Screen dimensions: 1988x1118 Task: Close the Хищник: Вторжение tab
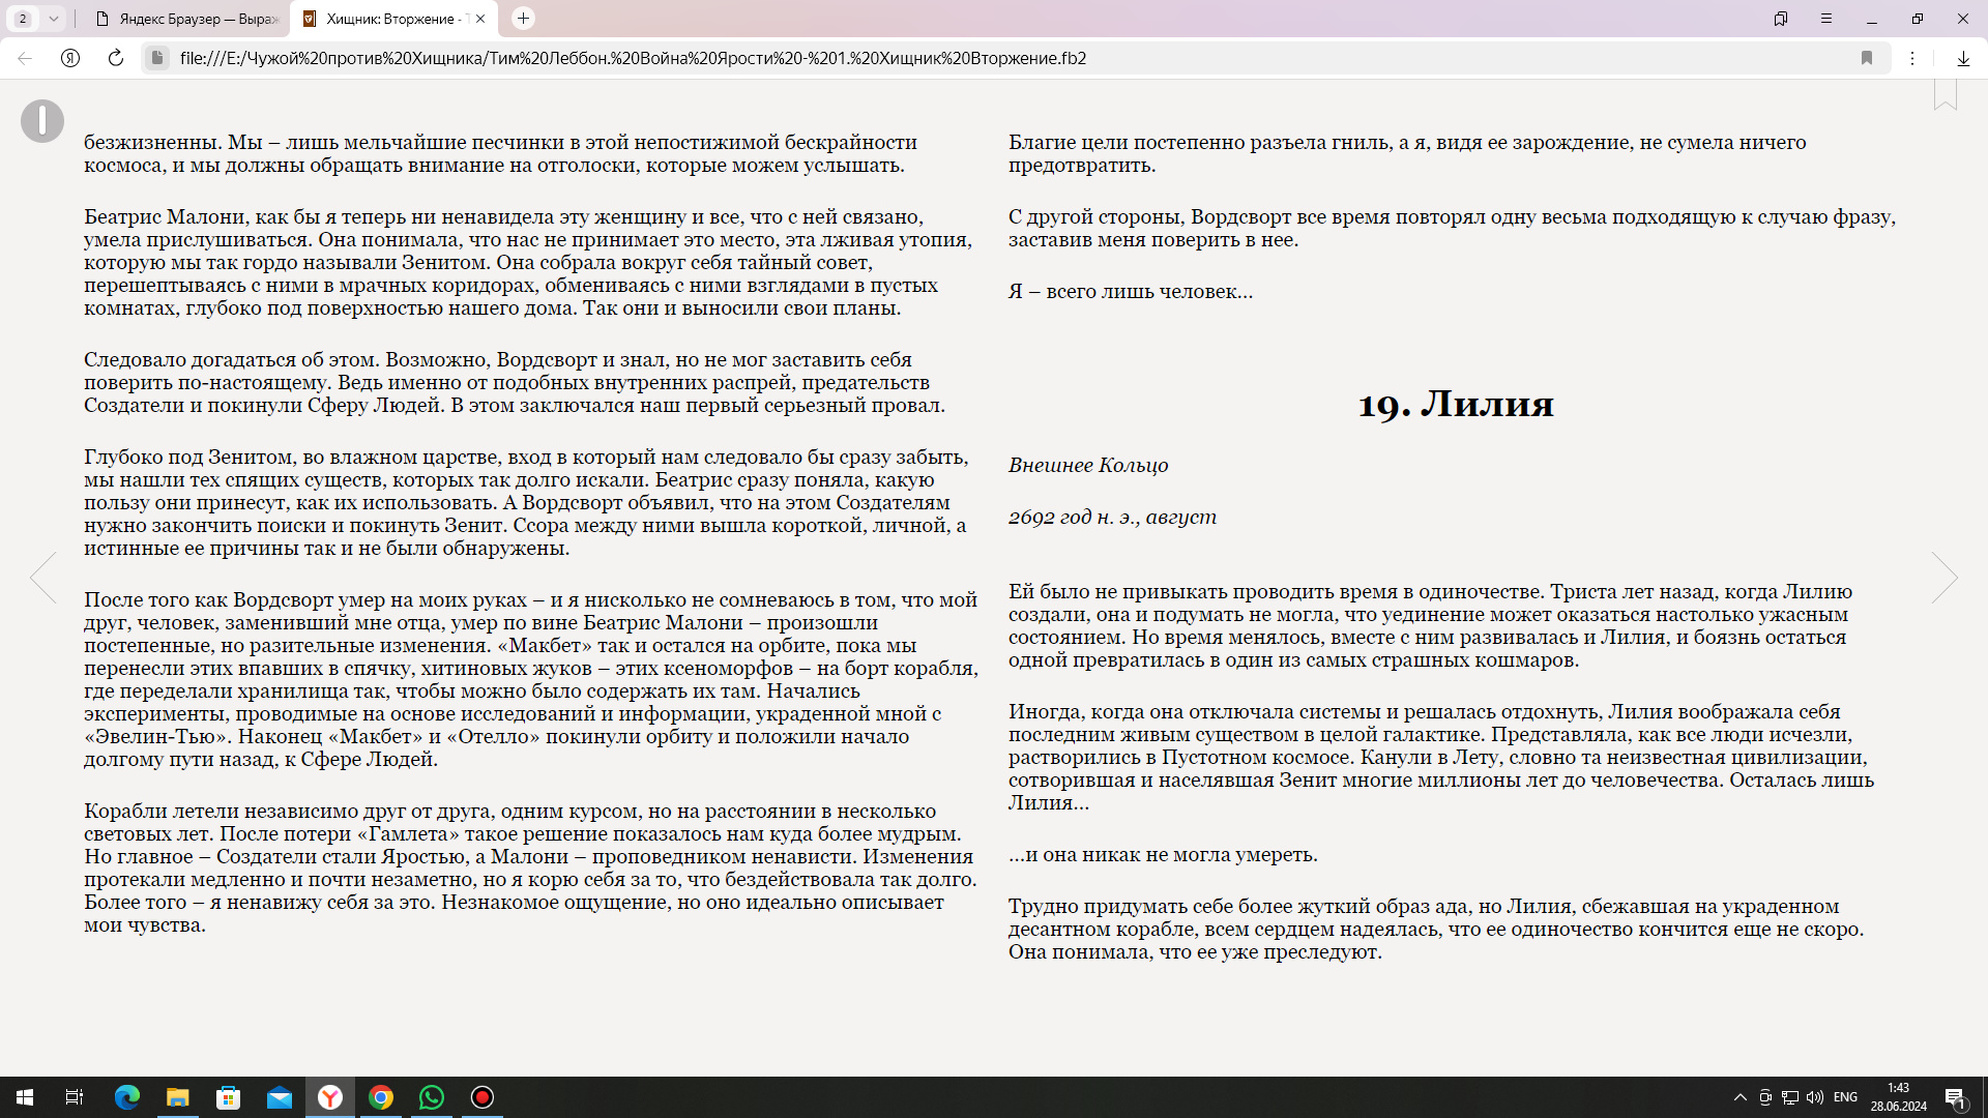click(x=480, y=18)
